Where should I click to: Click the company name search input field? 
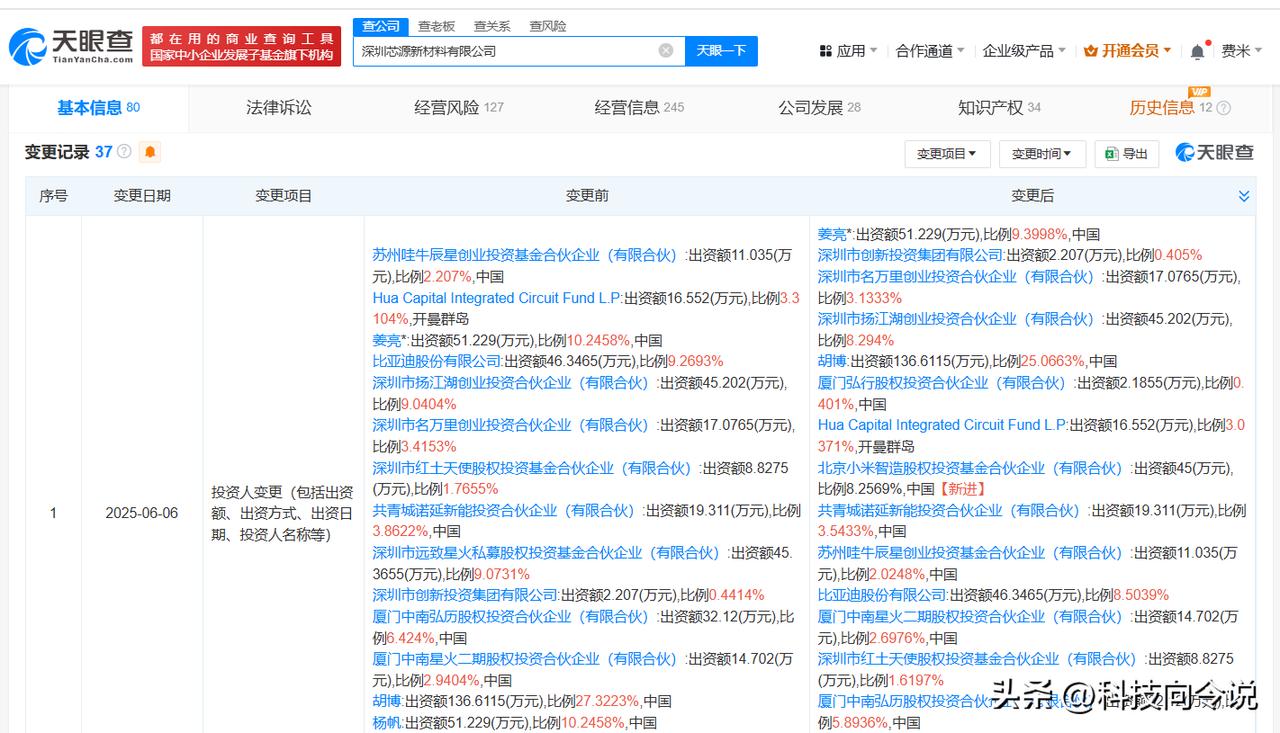[505, 51]
